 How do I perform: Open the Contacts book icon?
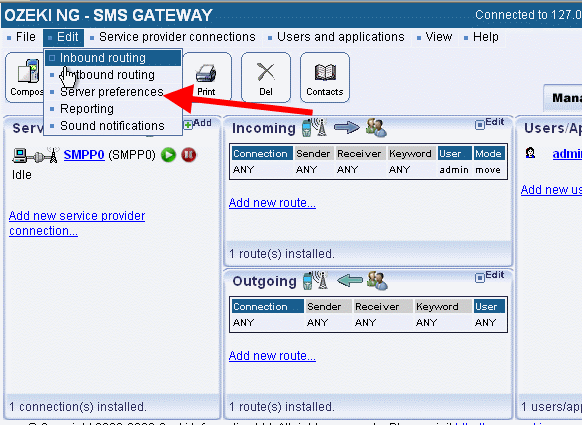coord(325,77)
